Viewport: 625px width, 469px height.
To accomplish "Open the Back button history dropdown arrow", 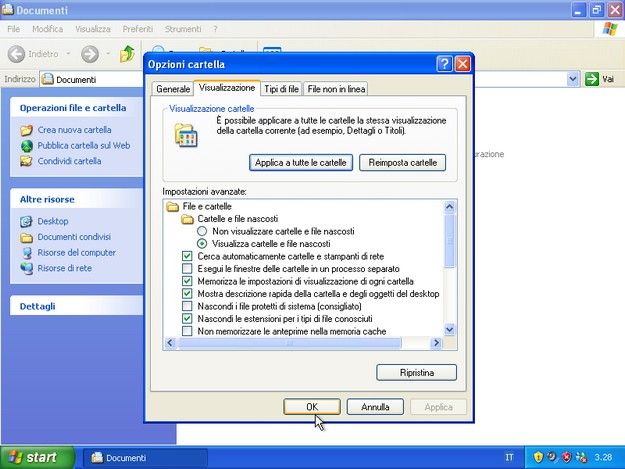I will [x=67, y=54].
